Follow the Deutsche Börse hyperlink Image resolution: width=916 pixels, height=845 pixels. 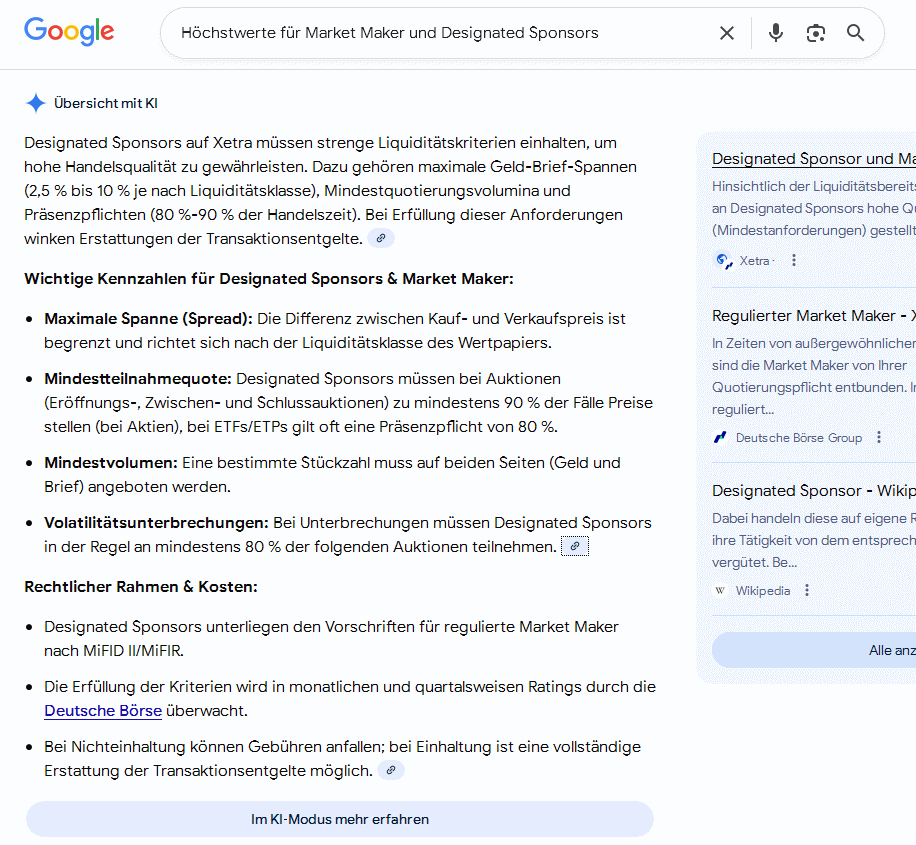103,711
